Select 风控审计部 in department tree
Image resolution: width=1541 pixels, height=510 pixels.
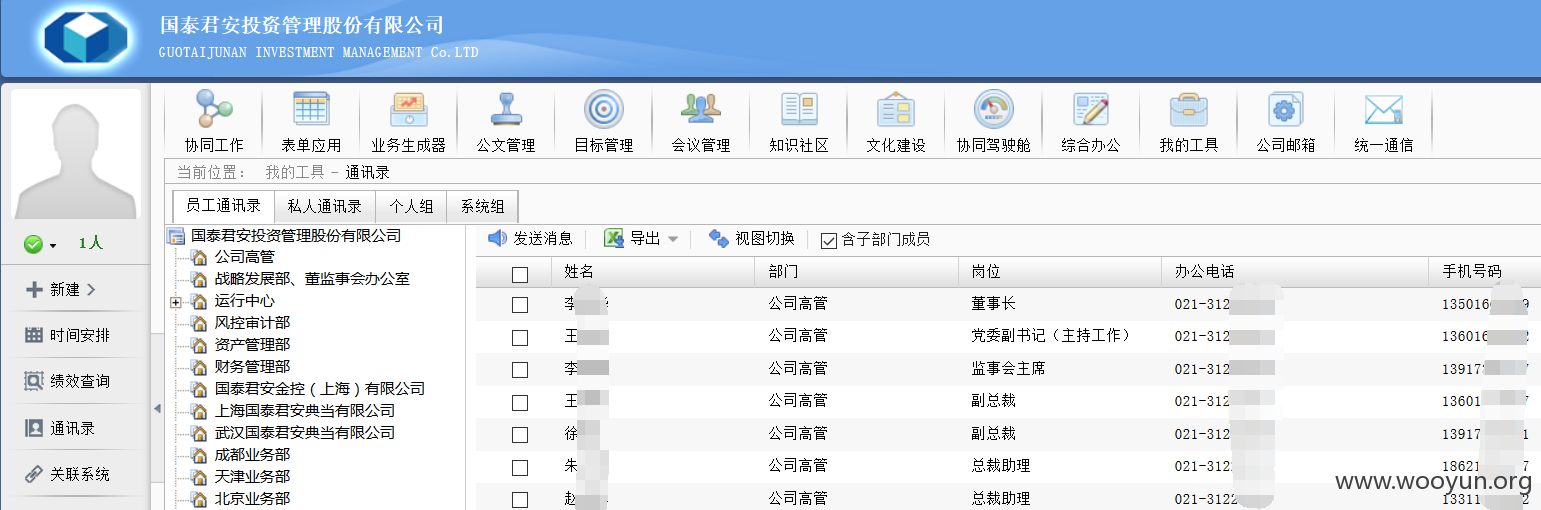coord(252,322)
